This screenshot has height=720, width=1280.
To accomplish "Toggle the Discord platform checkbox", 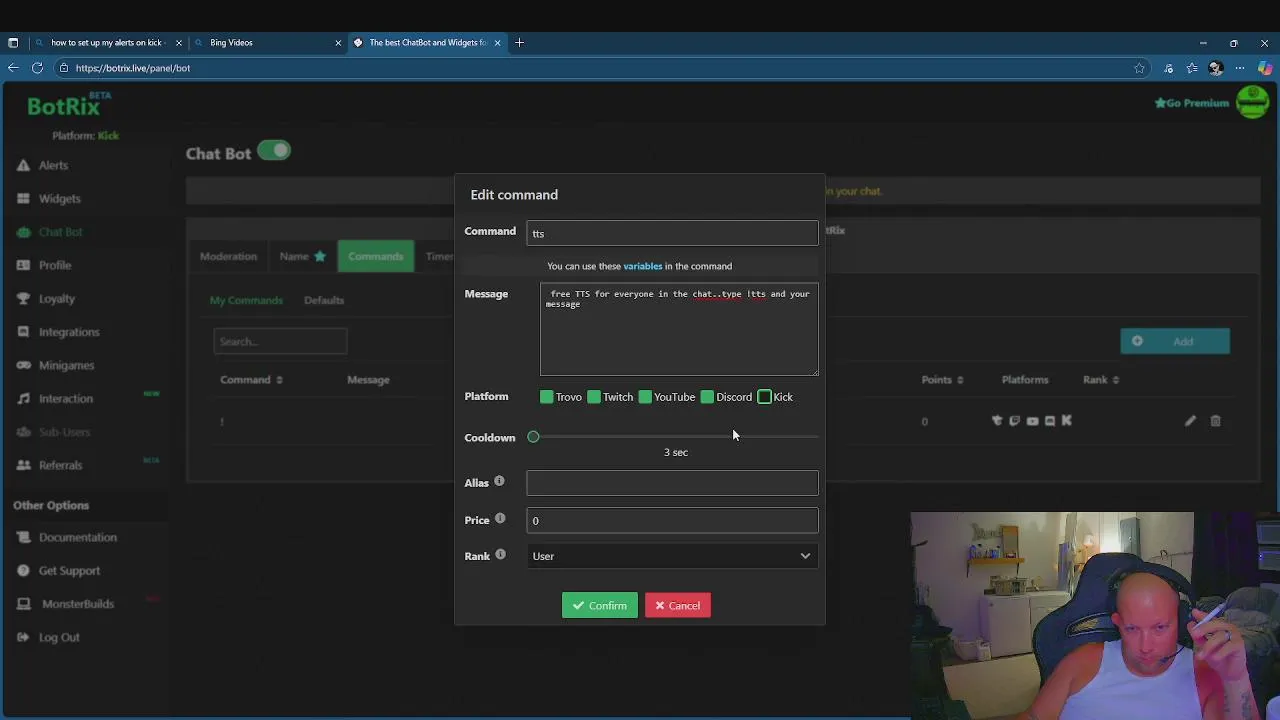I will coord(707,397).
